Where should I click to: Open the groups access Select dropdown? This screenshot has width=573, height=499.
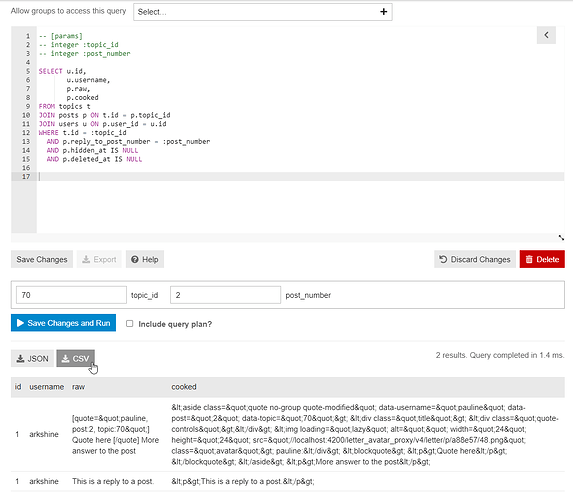click(263, 12)
